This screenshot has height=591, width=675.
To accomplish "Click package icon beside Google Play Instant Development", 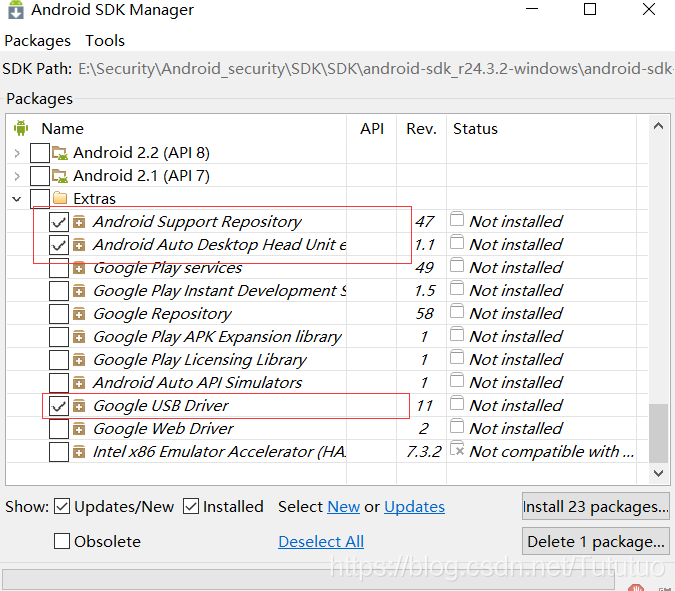I will 79,291.
